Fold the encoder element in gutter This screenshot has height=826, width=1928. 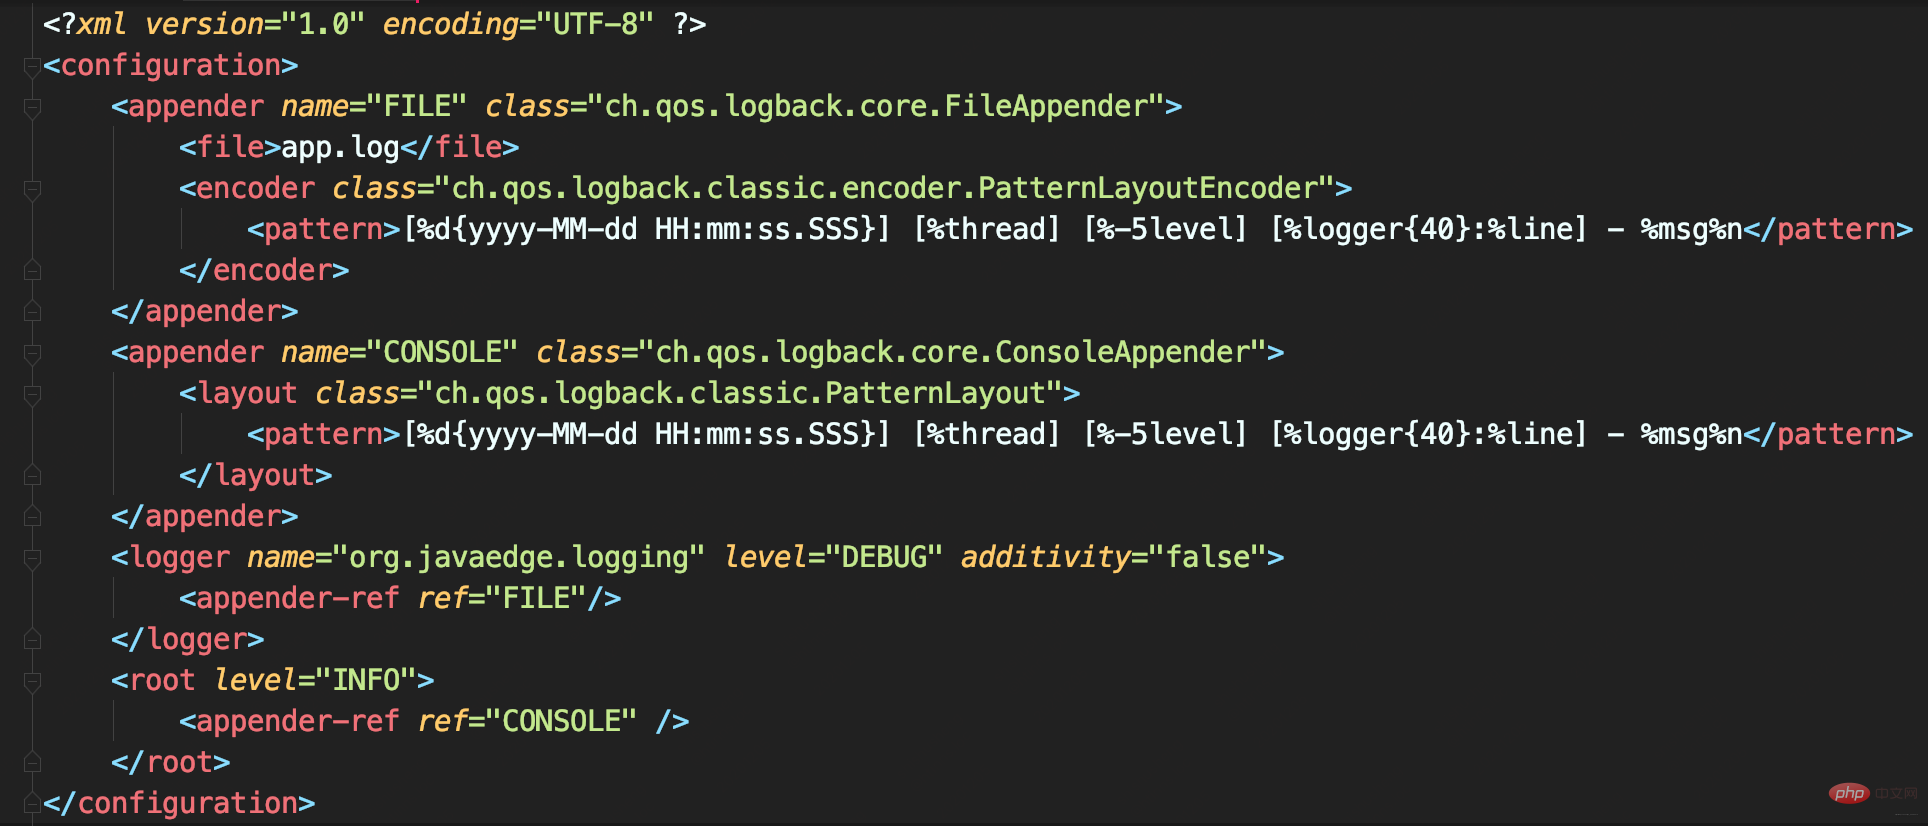point(32,190)
